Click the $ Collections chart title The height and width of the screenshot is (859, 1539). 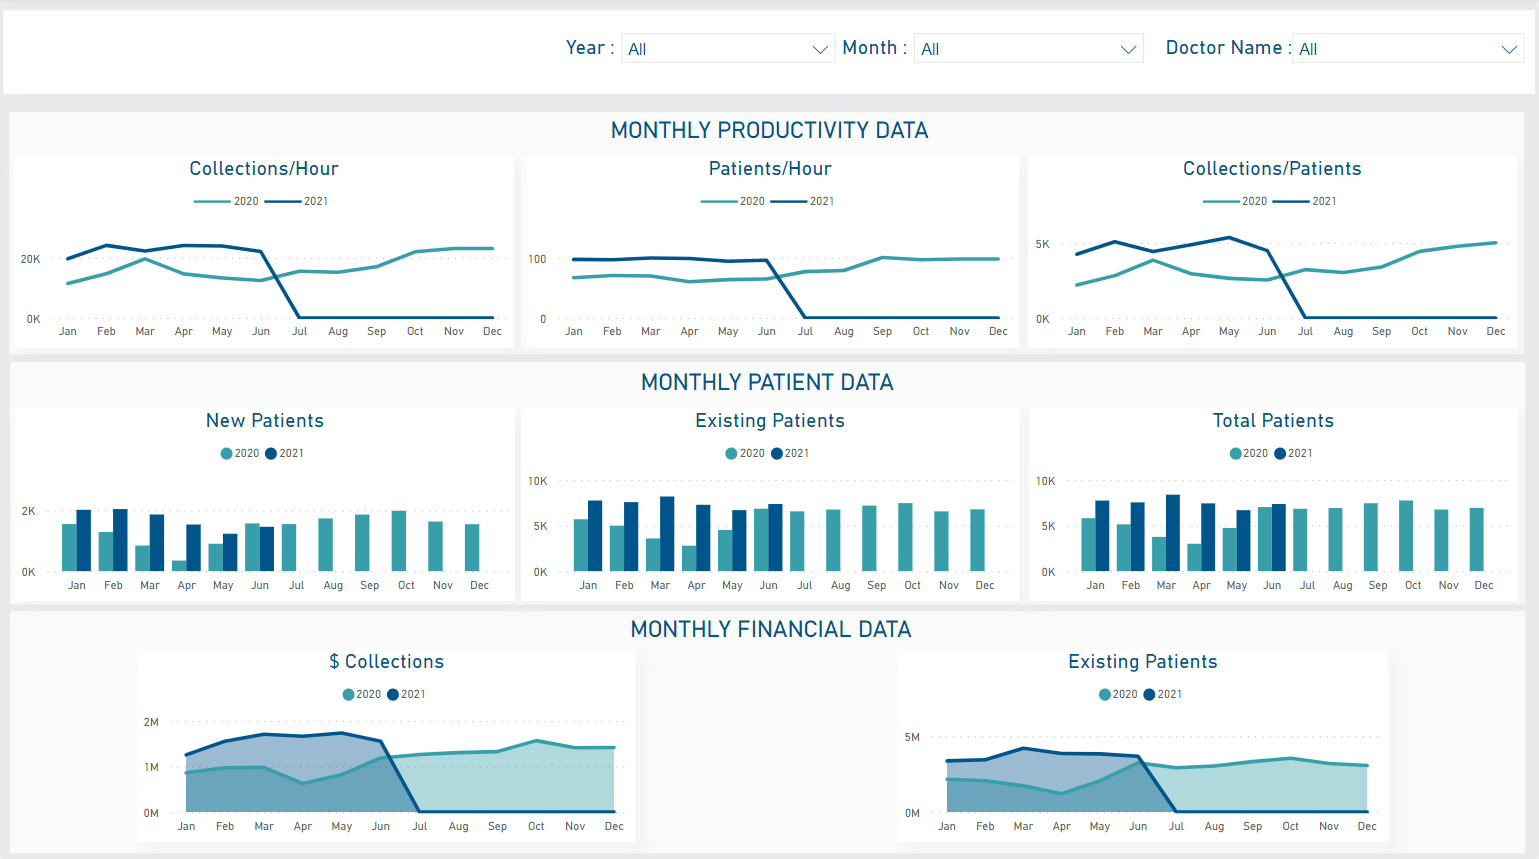coord(386,662)
